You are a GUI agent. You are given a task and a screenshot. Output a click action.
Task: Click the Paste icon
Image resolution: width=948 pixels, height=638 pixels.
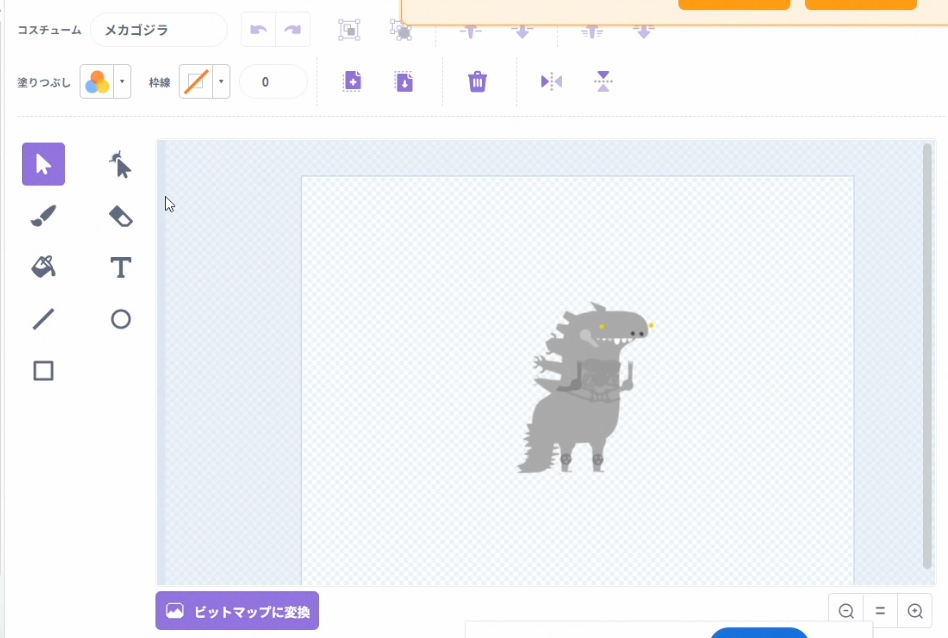[403, 82]
